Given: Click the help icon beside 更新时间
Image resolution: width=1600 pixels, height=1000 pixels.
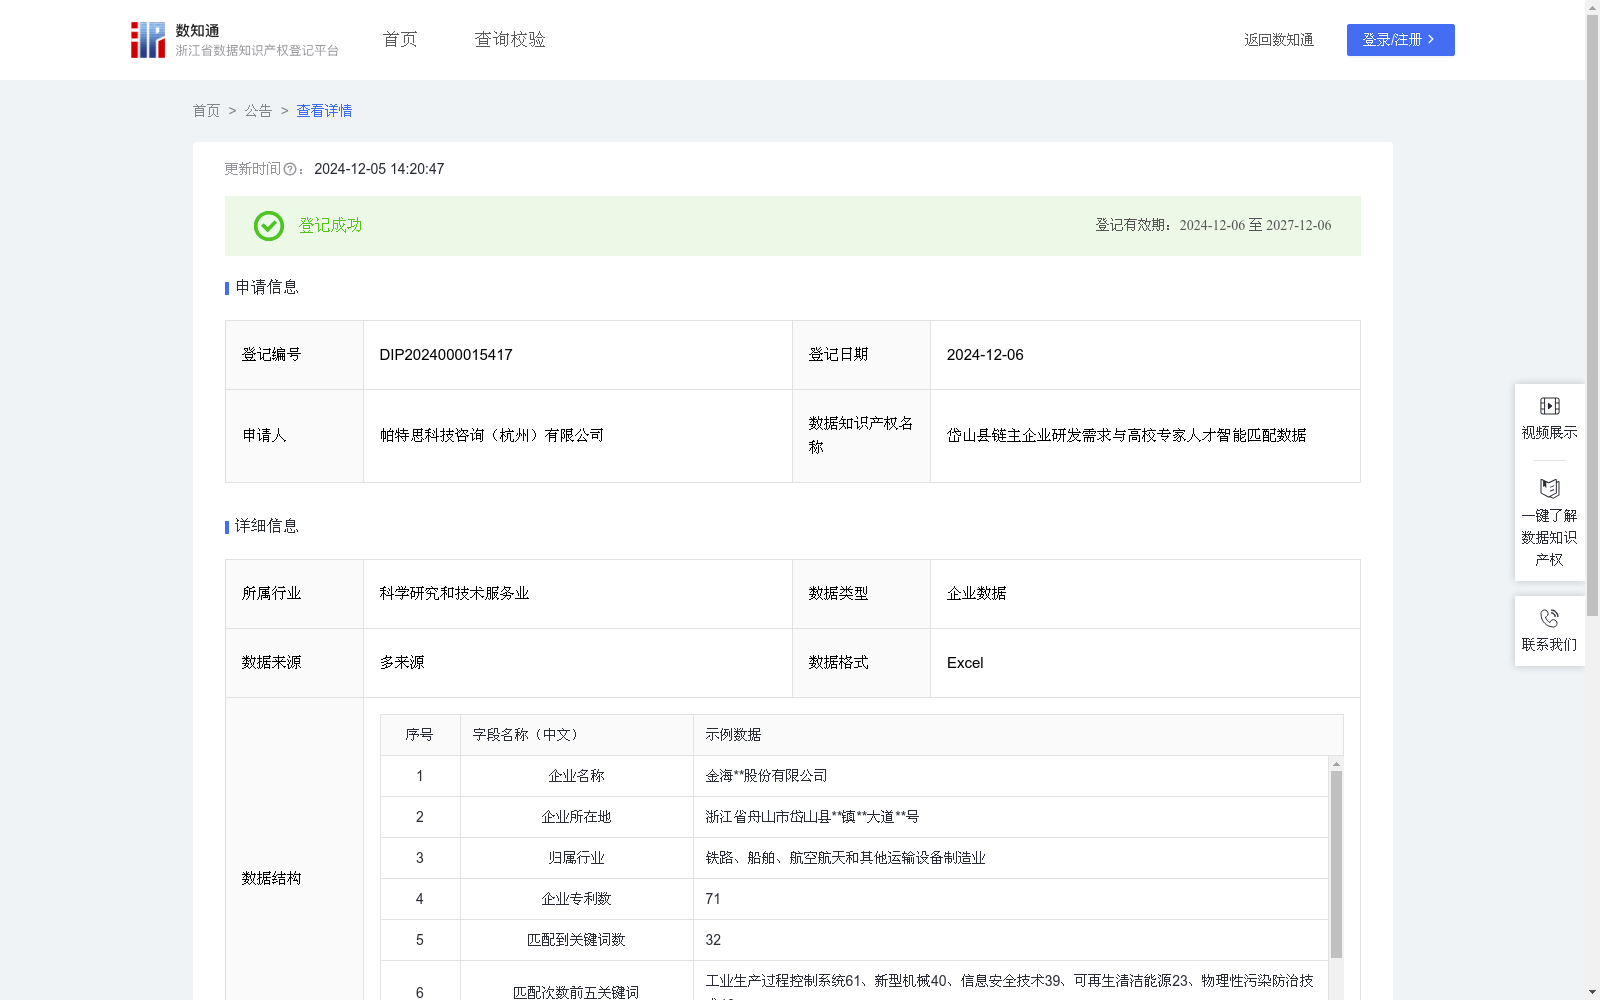Looking at the screenshot, I should tap(290, 169).
